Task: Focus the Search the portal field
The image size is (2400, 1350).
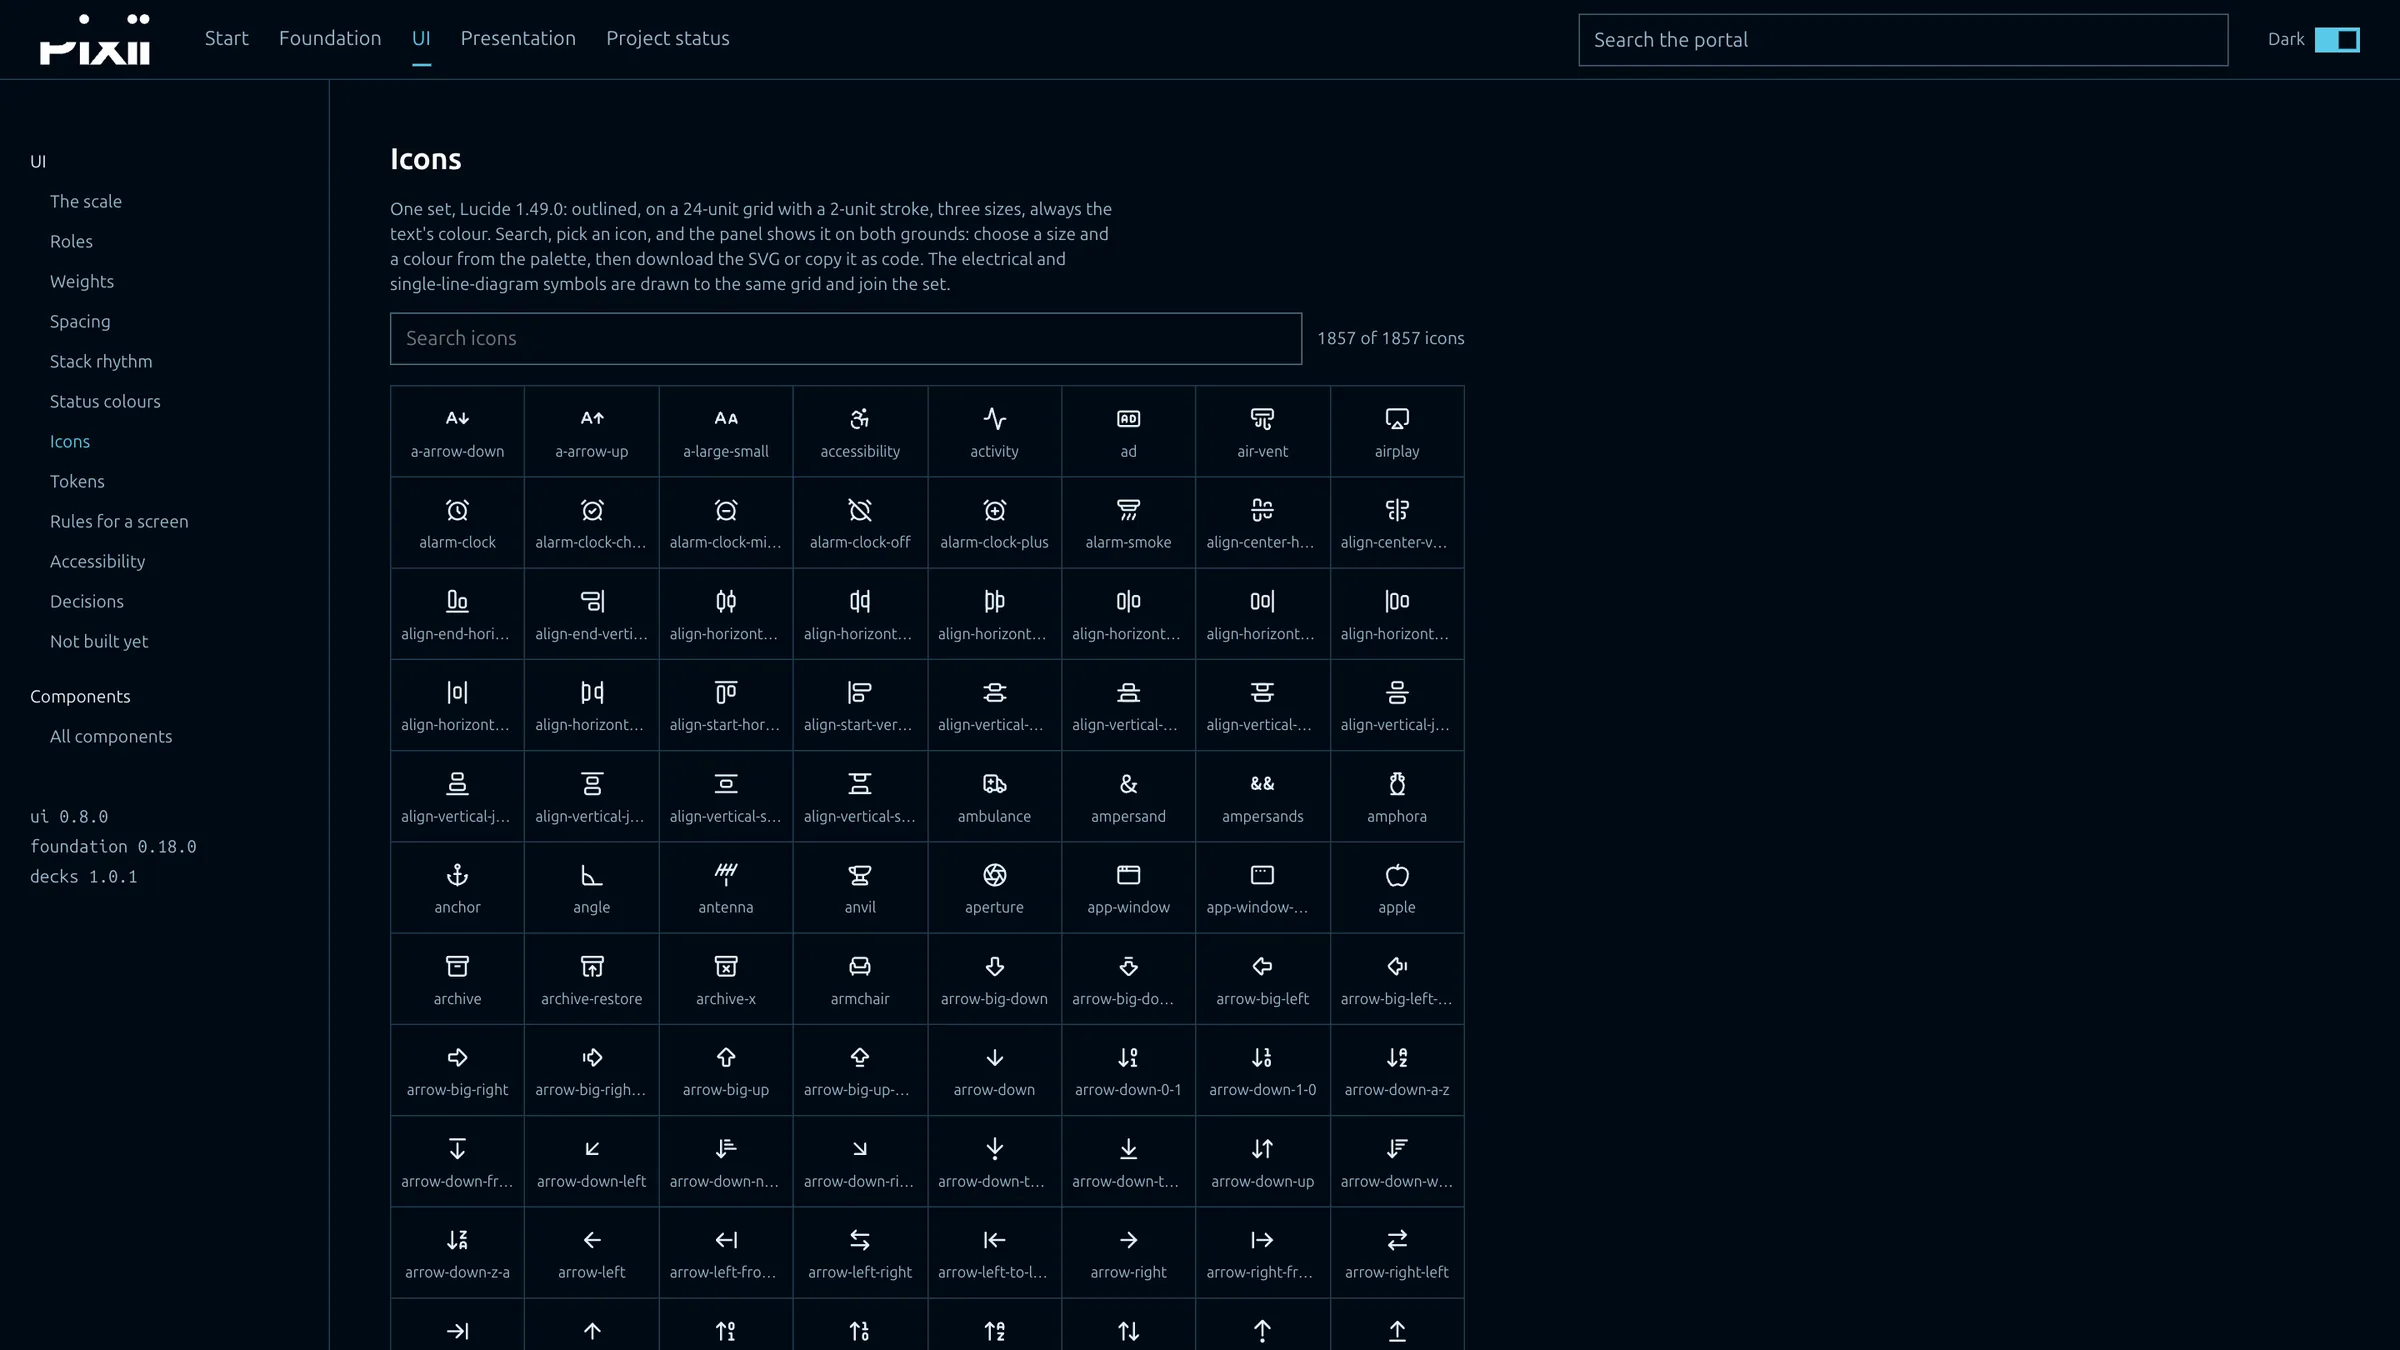Action: [x=1903, y=40]
